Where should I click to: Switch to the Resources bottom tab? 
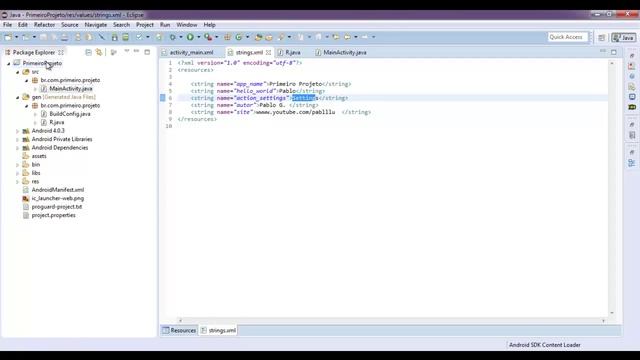[179, 330]
